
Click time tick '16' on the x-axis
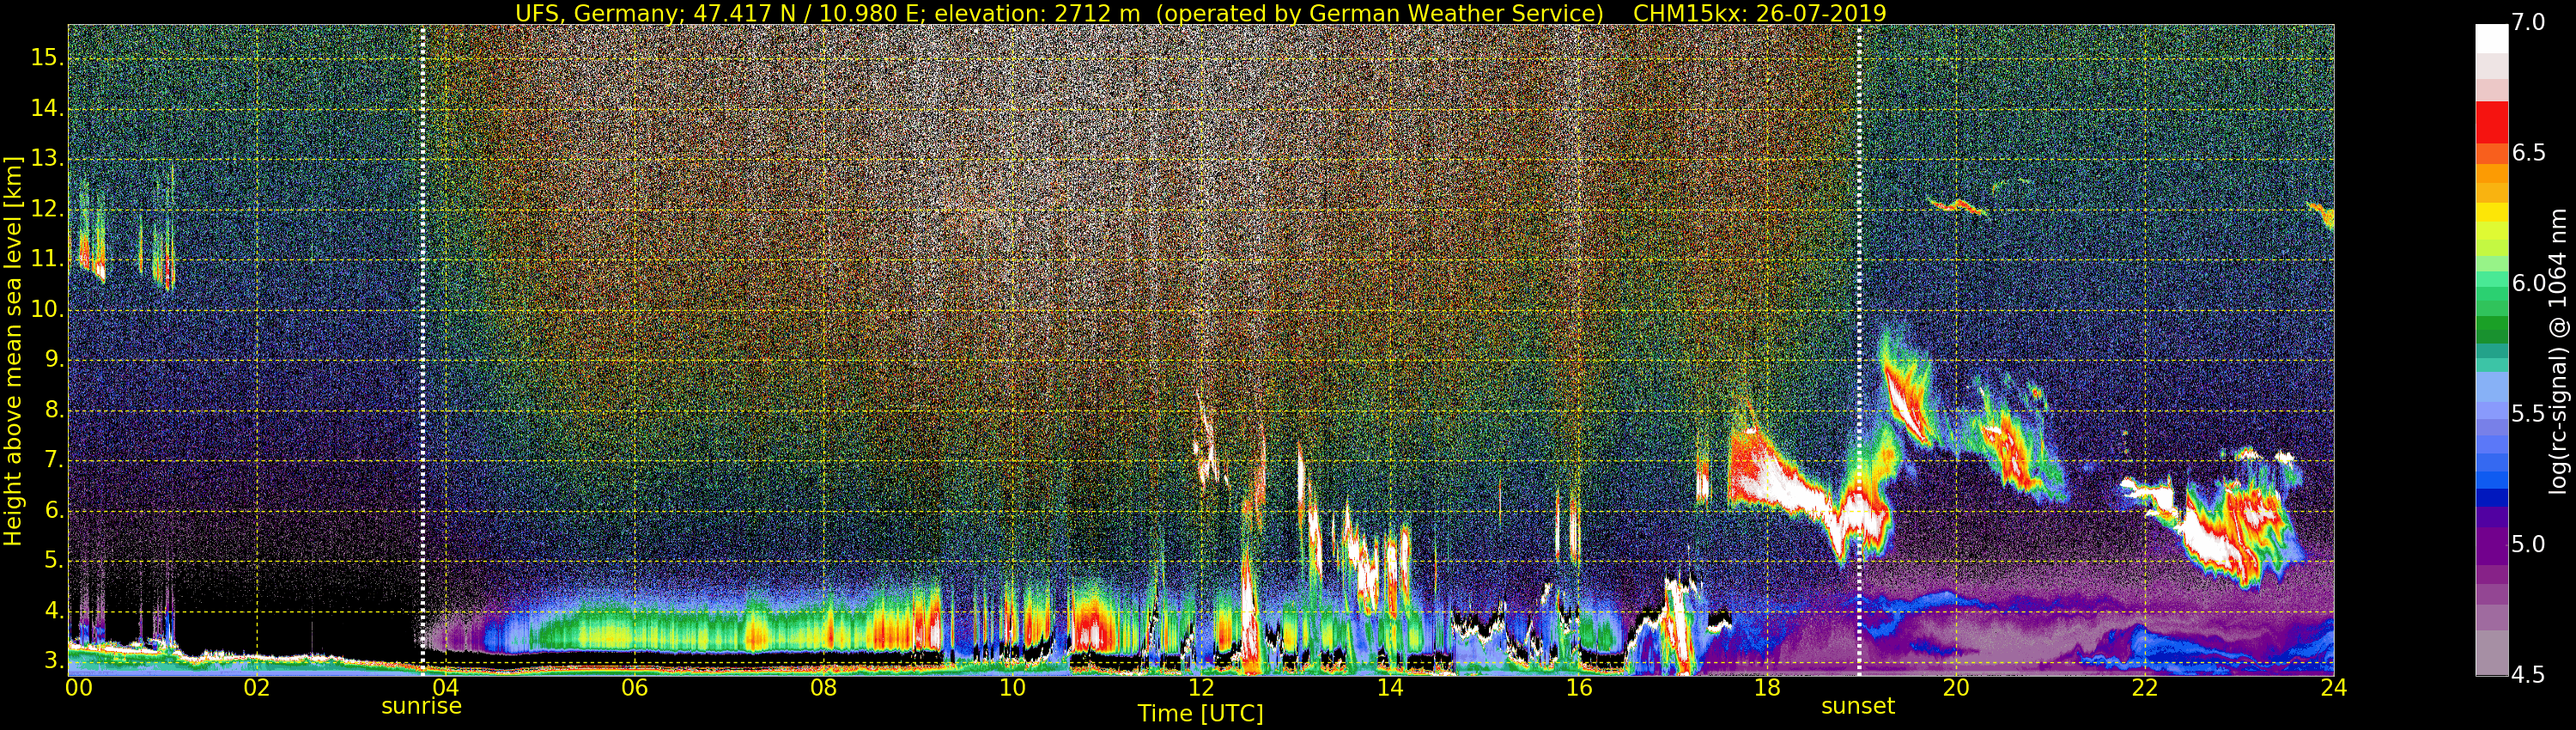pyautogui.click(x=1578, y=688)
